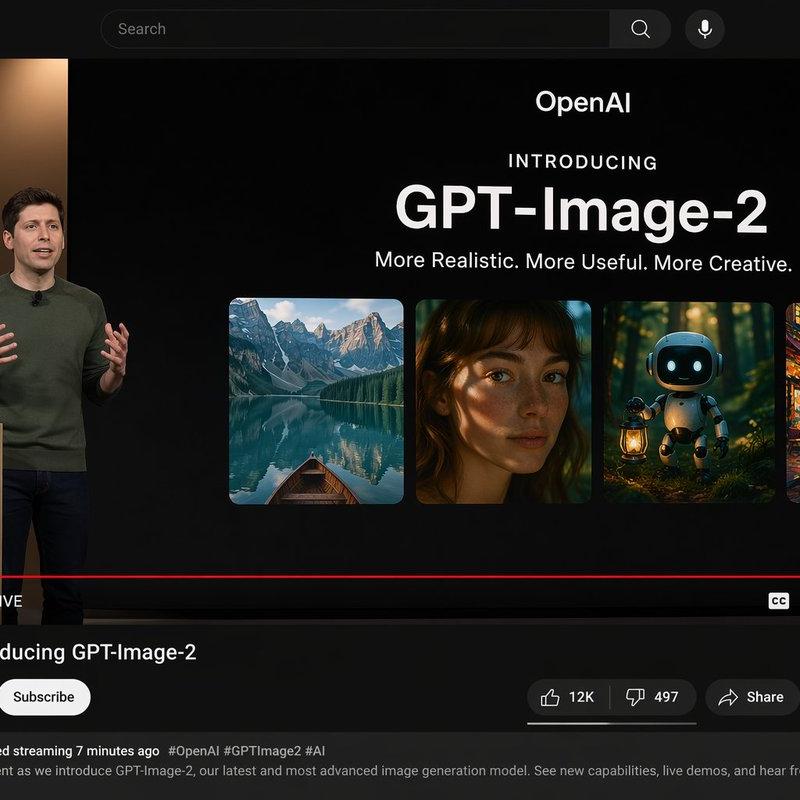Click the video title GPT-Image-2 text
Screen dimensions: 800x800
[98, 652]
